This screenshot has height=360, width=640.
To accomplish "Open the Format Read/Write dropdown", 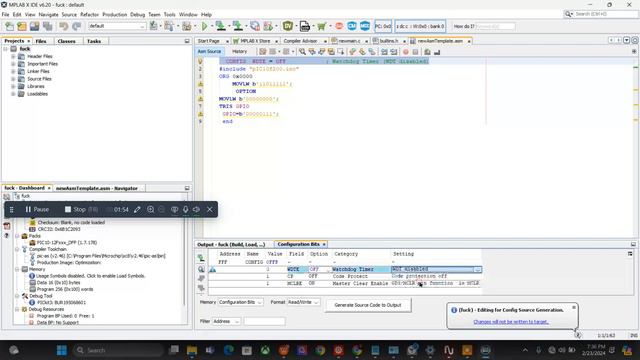I will [x=303, y=302].
